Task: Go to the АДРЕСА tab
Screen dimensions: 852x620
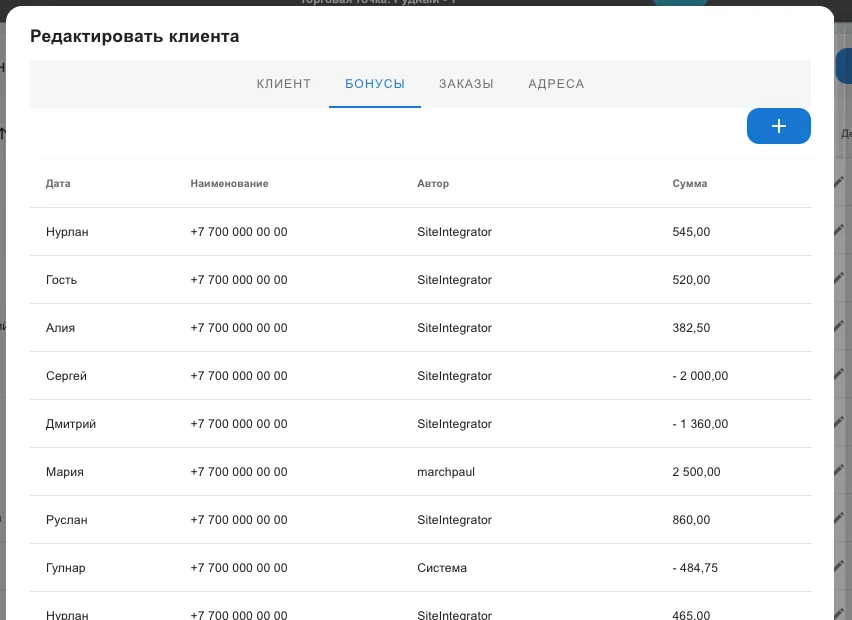Action: click(x=556, y=84)
